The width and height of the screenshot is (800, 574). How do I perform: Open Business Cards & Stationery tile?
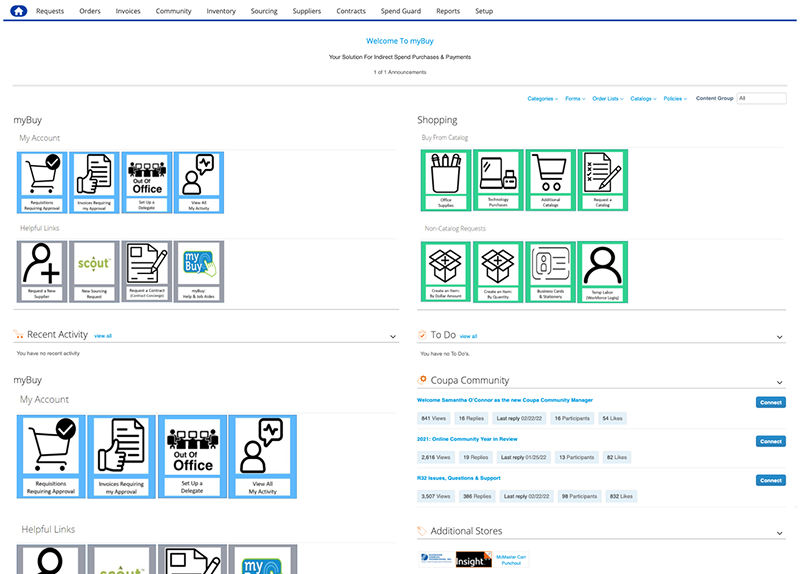pos(550,271)
